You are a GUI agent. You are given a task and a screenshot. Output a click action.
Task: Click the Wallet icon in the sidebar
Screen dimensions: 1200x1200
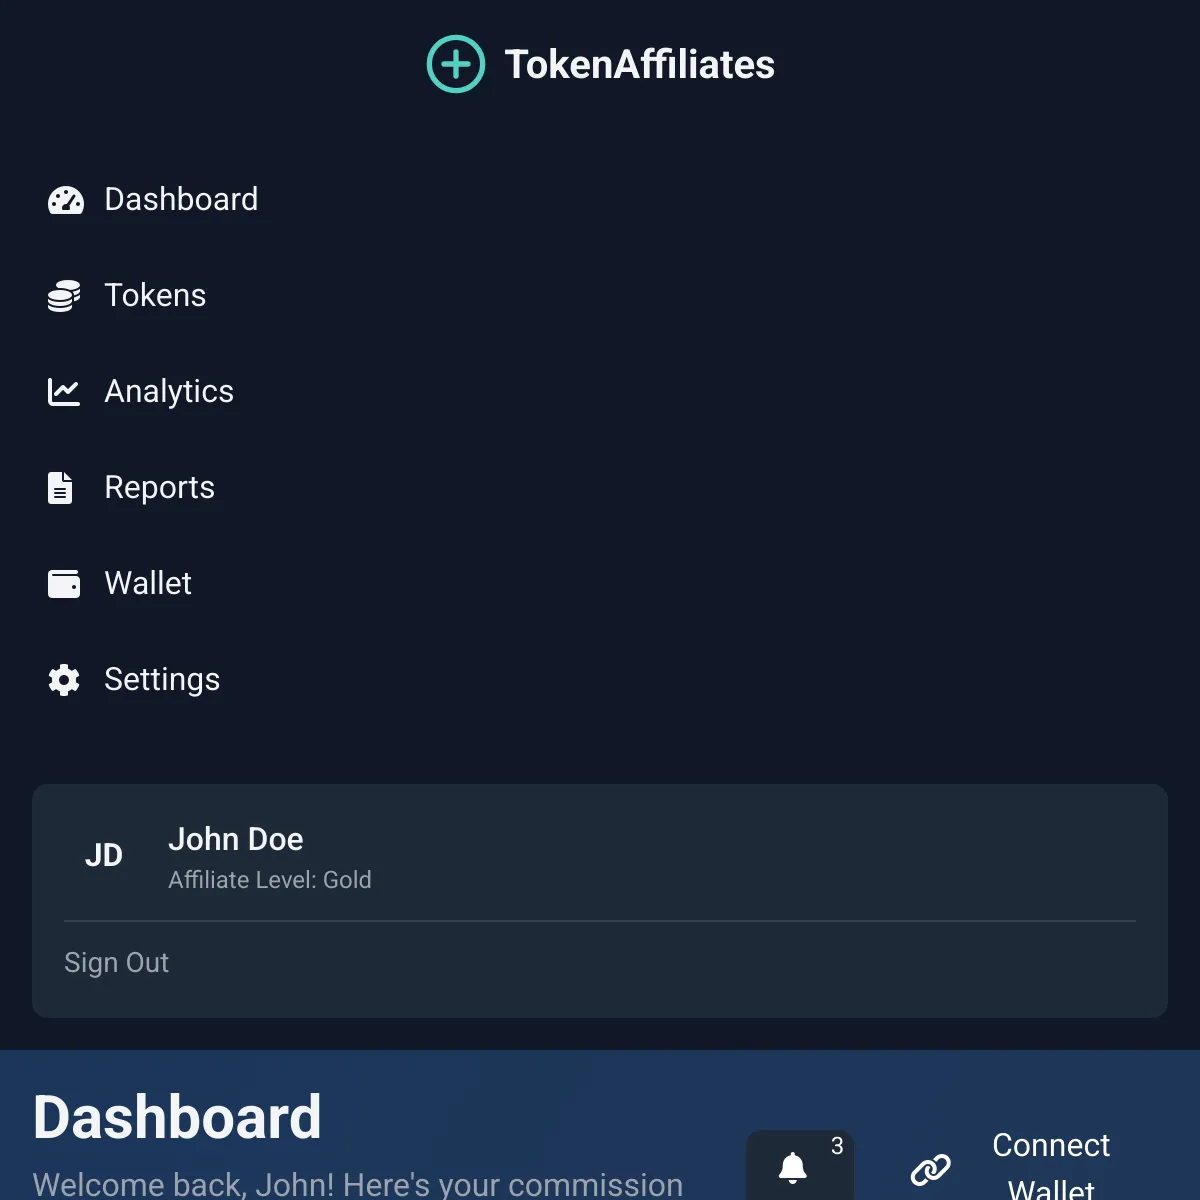tap(63, 583)
